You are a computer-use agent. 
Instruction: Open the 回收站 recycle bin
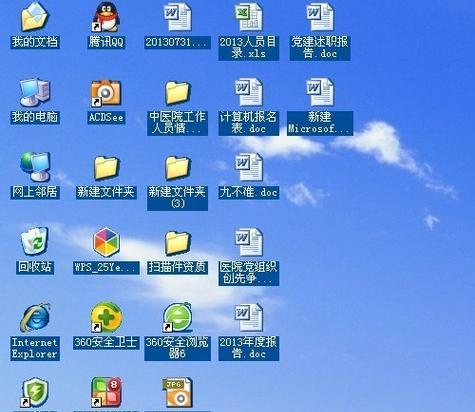35,242
